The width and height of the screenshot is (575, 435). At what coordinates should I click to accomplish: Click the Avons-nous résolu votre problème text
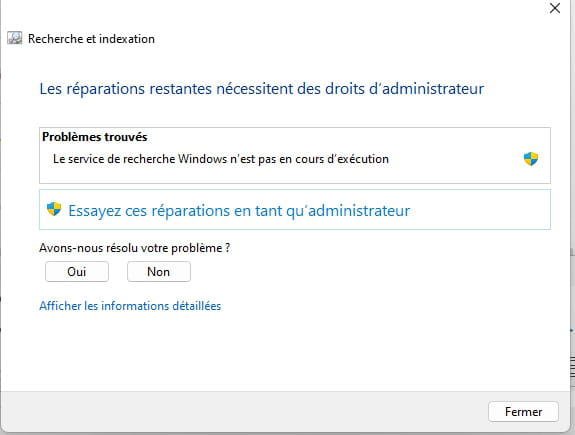point(135,248)
